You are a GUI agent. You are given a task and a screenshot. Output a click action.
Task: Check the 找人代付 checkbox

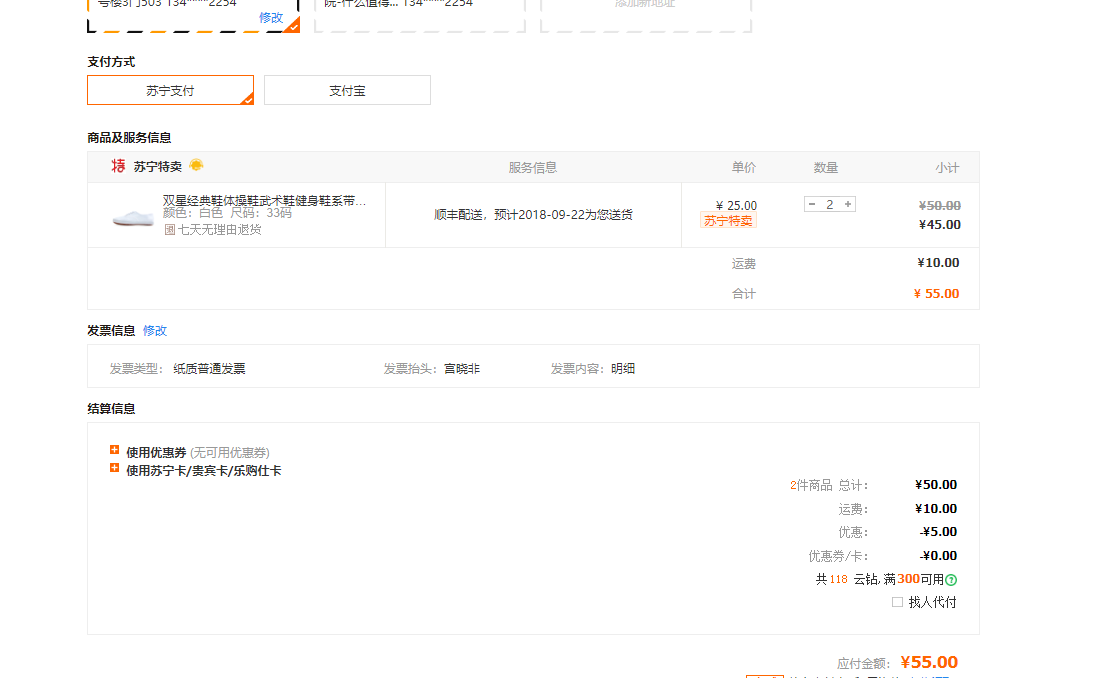click(897, 603)
